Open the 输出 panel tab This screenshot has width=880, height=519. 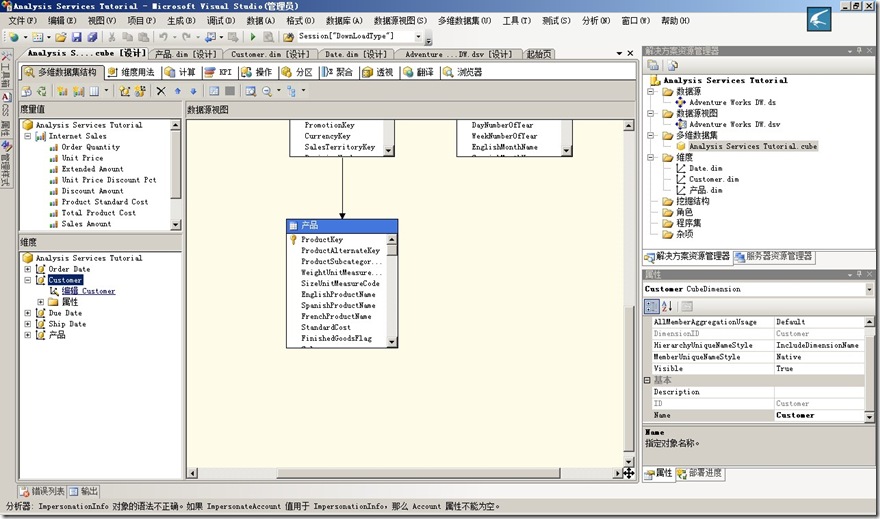(84, 492)
